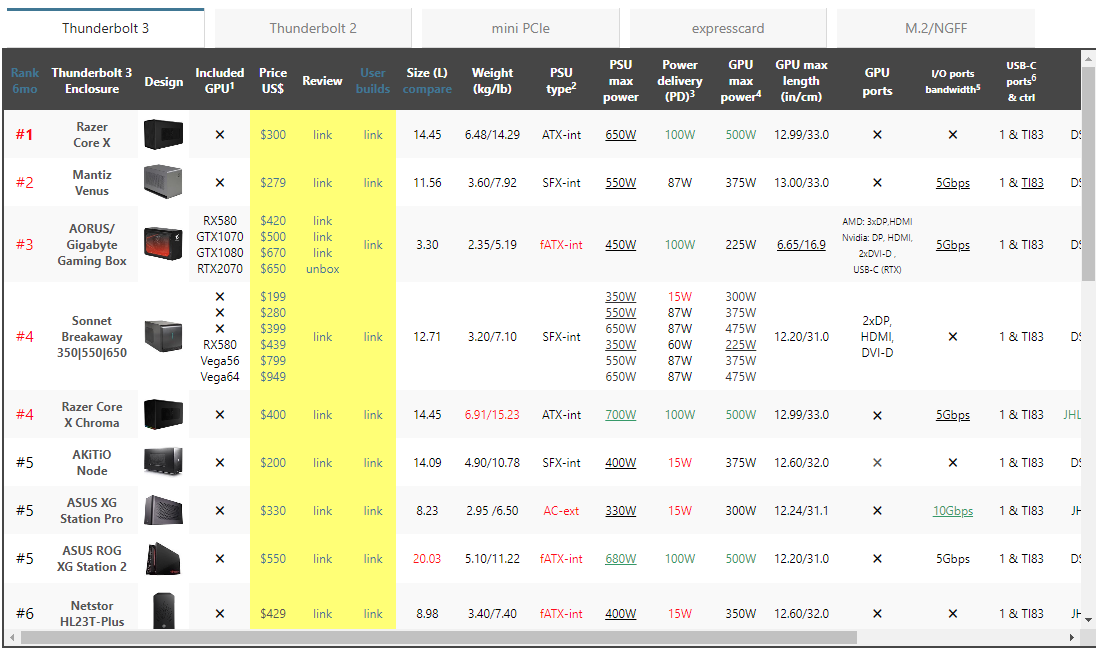Select the 6.91/15.23 weight value
Viewport: 1096px width, 649px height.
click(x=492, y=415)
